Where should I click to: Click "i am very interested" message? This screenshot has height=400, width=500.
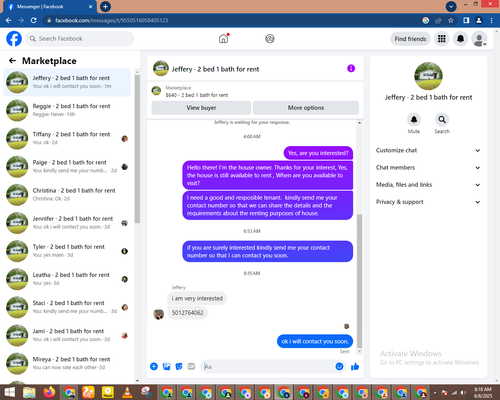(x=197, y=298)
